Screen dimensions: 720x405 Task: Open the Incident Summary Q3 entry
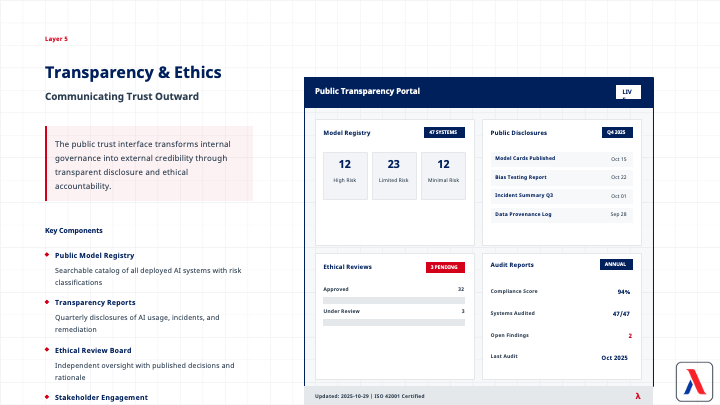pyautogui.click(x=562, y=196)
